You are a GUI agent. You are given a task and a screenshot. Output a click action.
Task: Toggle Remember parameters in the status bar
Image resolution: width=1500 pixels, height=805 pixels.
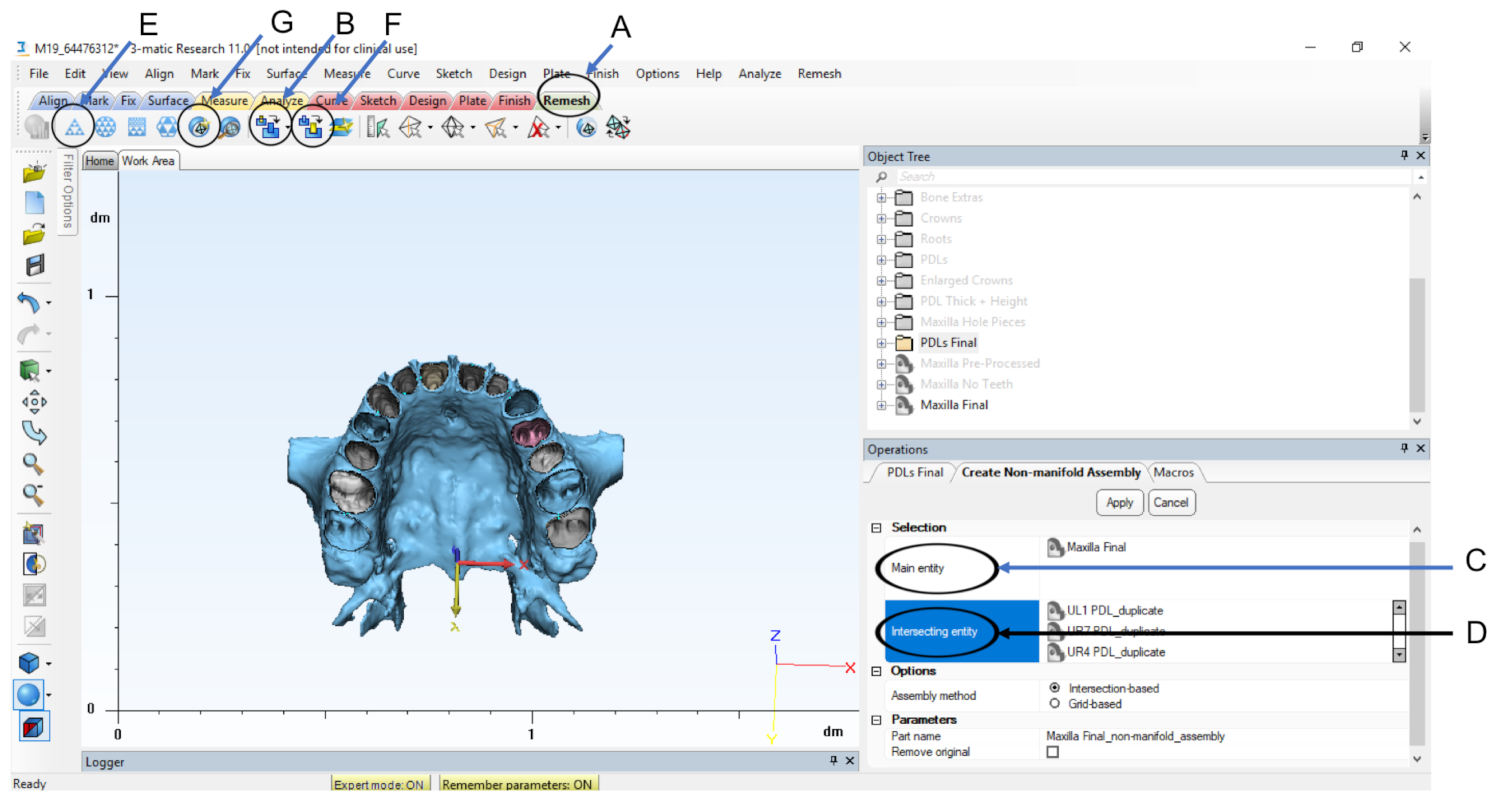[x=519, y=785]
